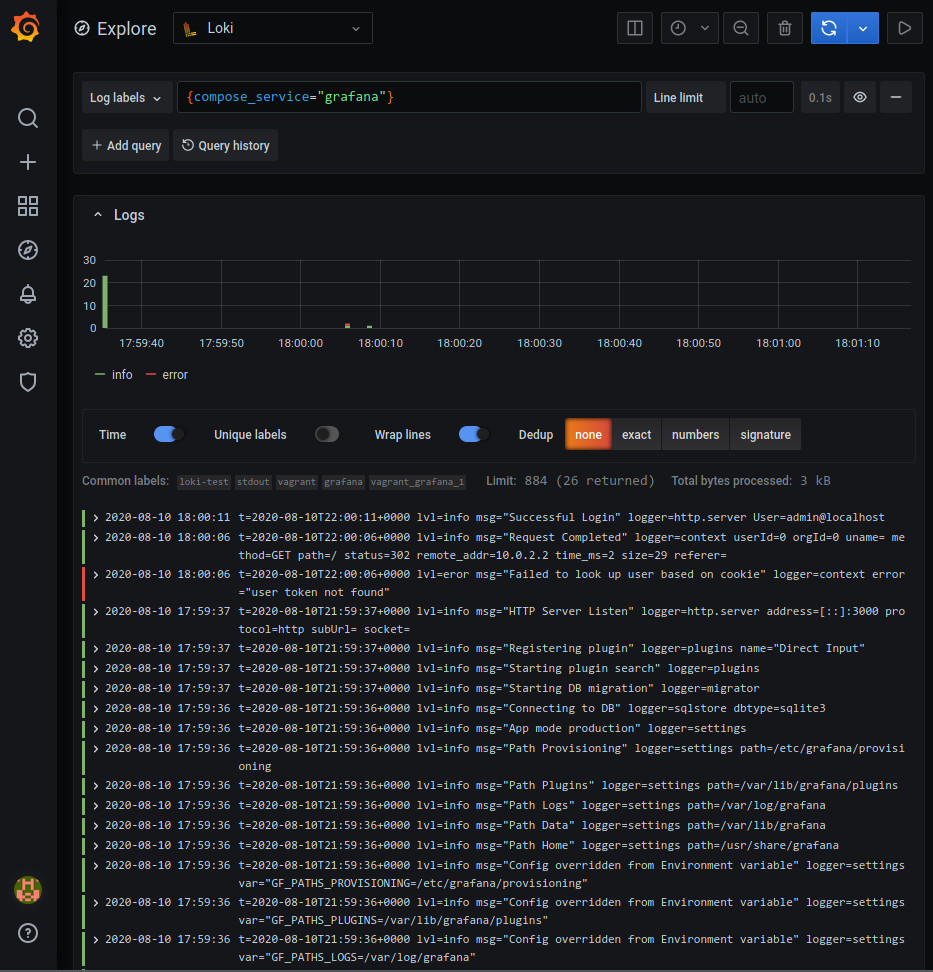Open the Help question mark icon
933x972 pixels.
(28, 933)
